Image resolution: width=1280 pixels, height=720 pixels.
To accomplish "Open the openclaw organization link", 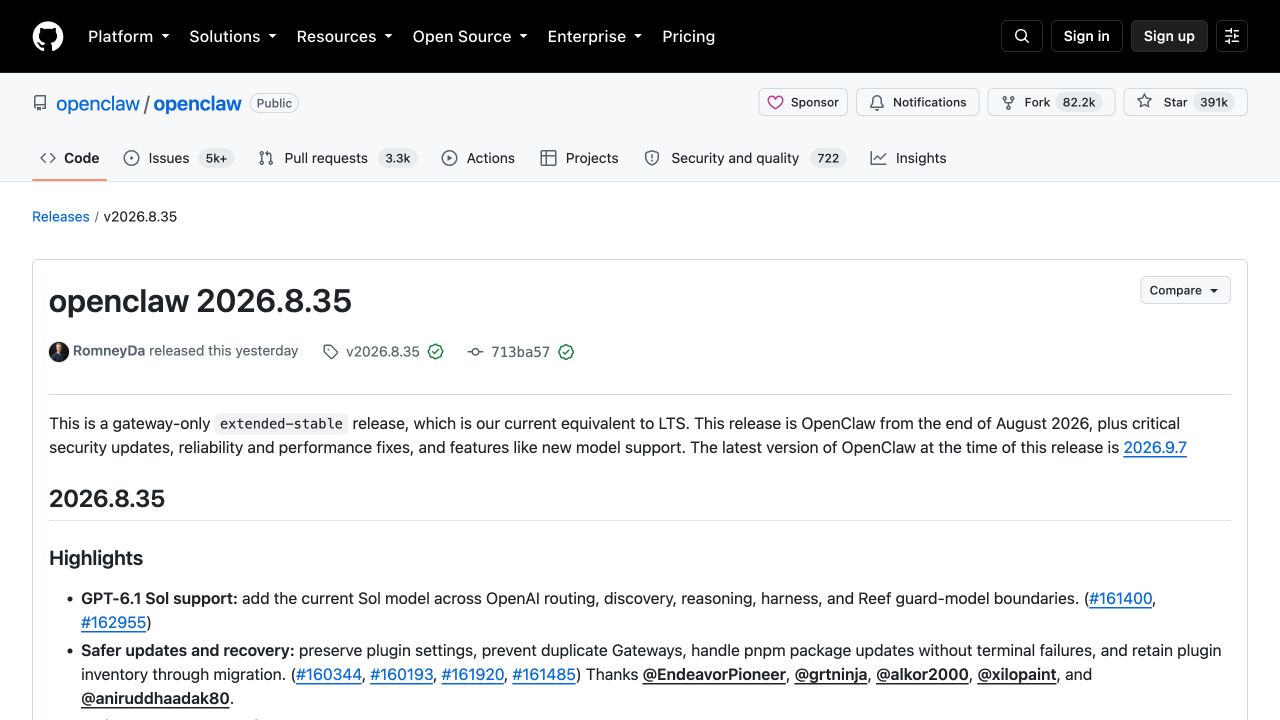I will 98,103.
